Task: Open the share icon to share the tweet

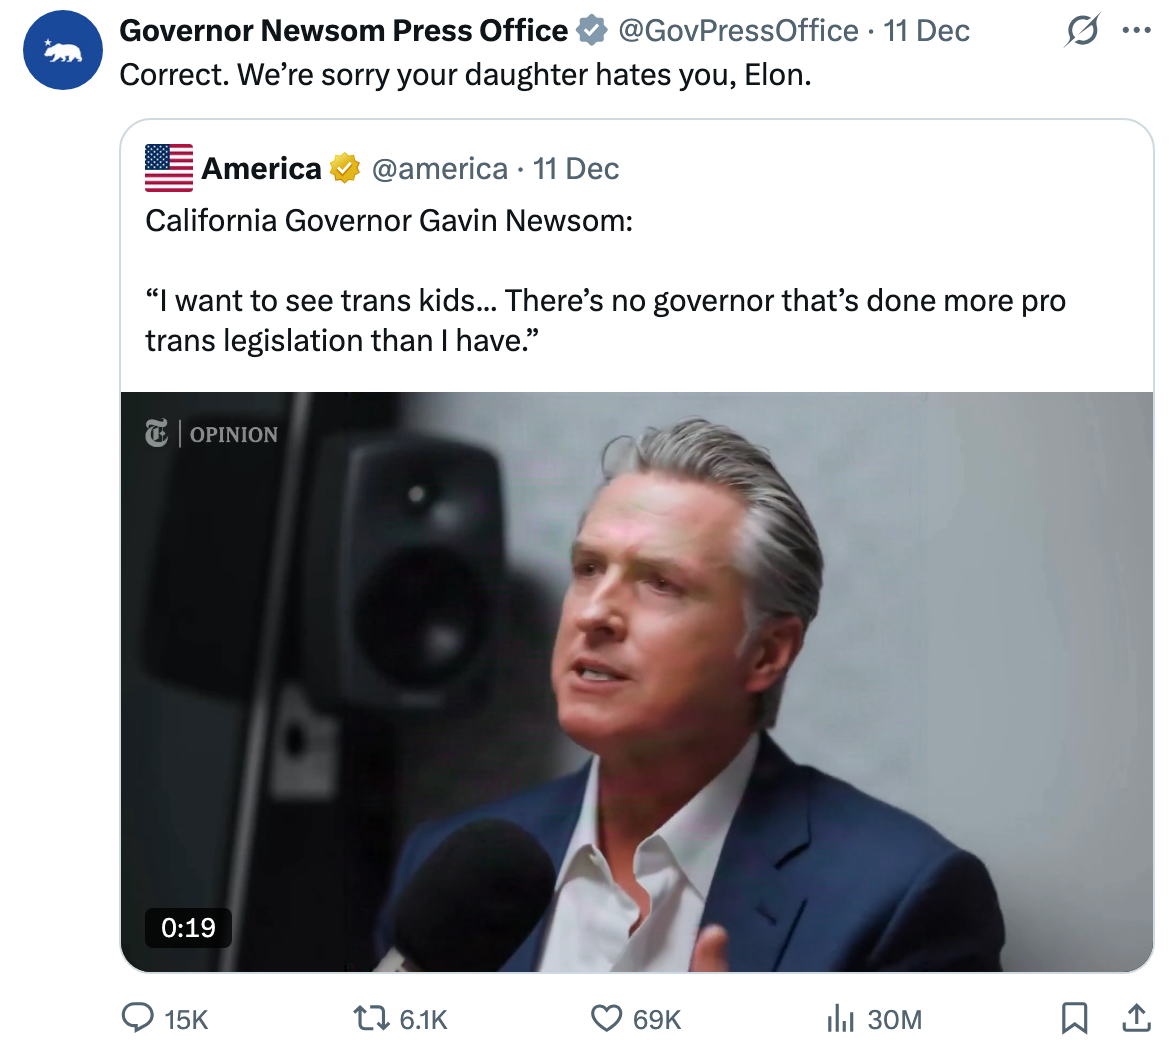Action: [x=1137, y=1019]
